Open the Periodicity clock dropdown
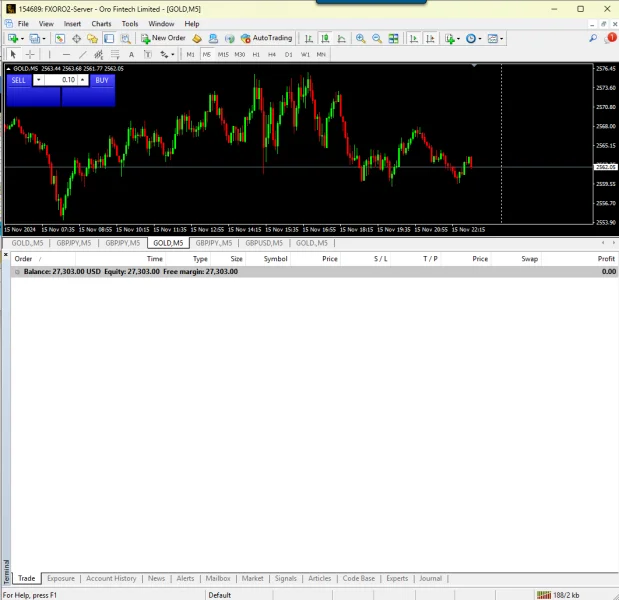 pos(473,38)
